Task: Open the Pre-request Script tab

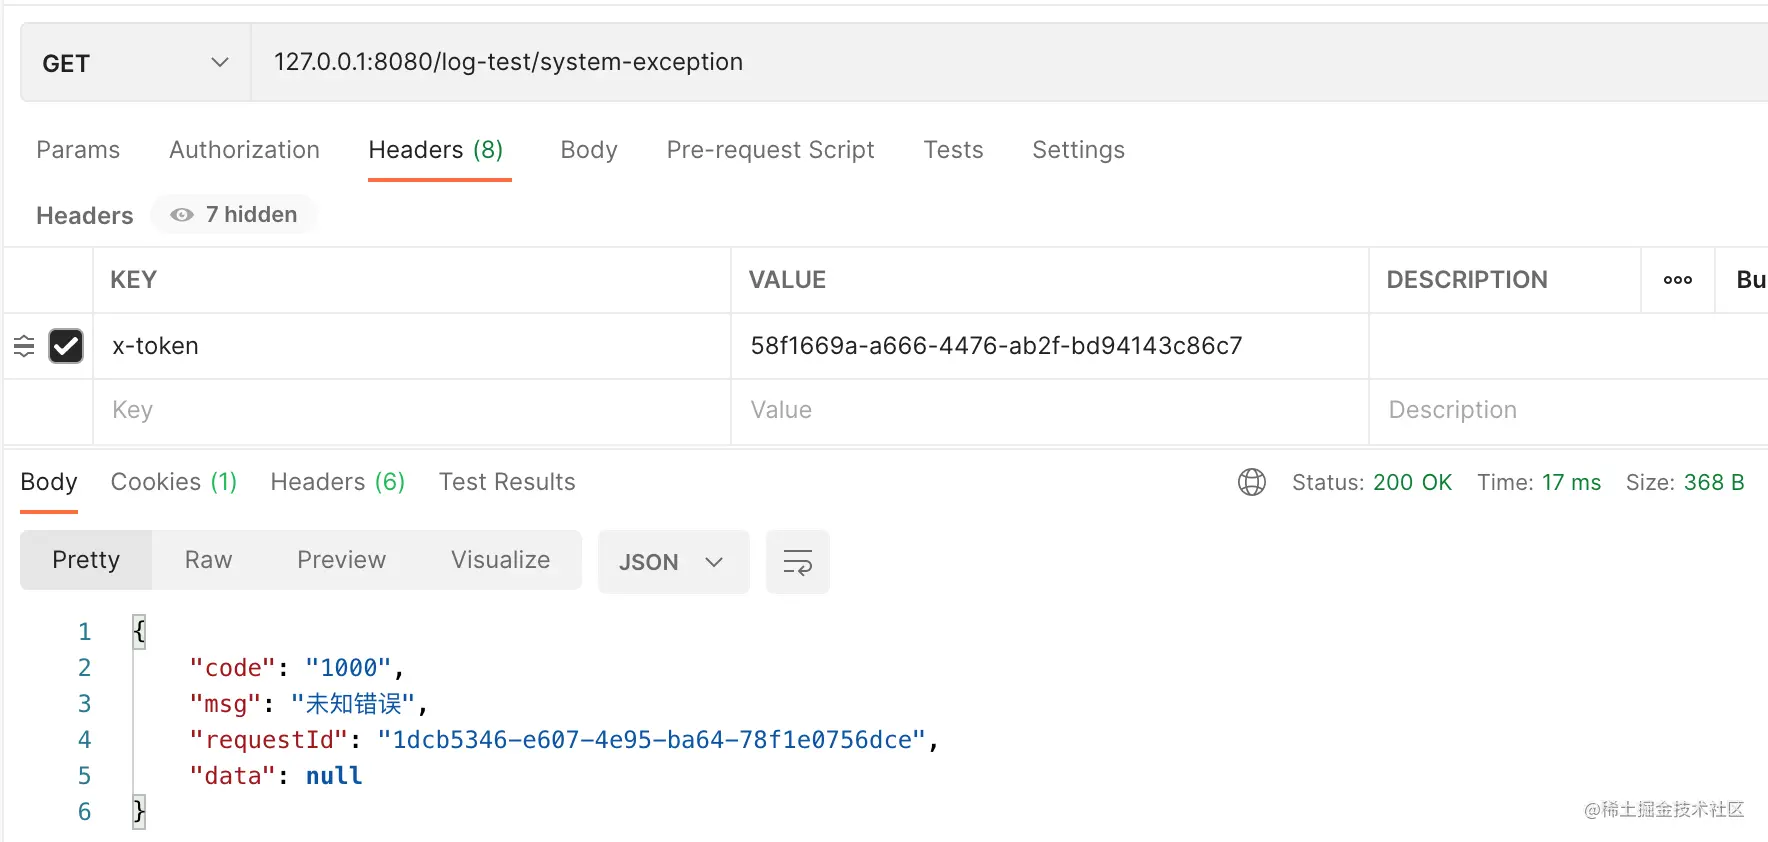Action: click(x=770, y=150)
